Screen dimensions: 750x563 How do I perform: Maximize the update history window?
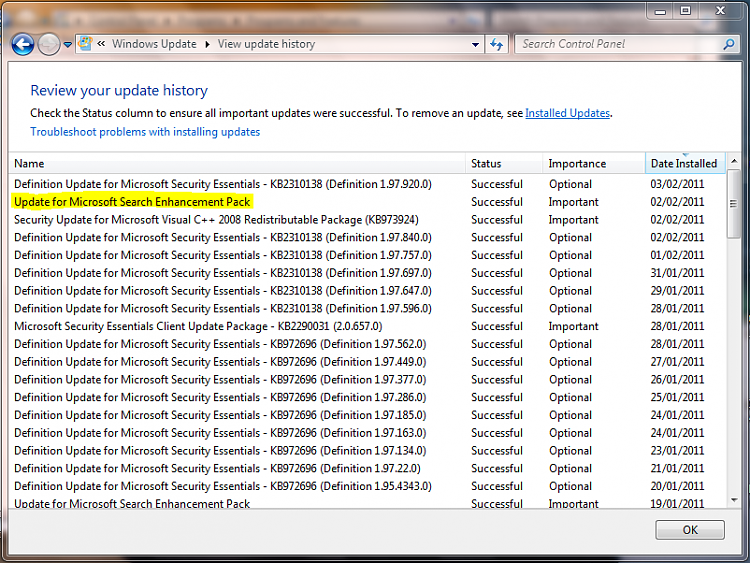click(685, 11)
